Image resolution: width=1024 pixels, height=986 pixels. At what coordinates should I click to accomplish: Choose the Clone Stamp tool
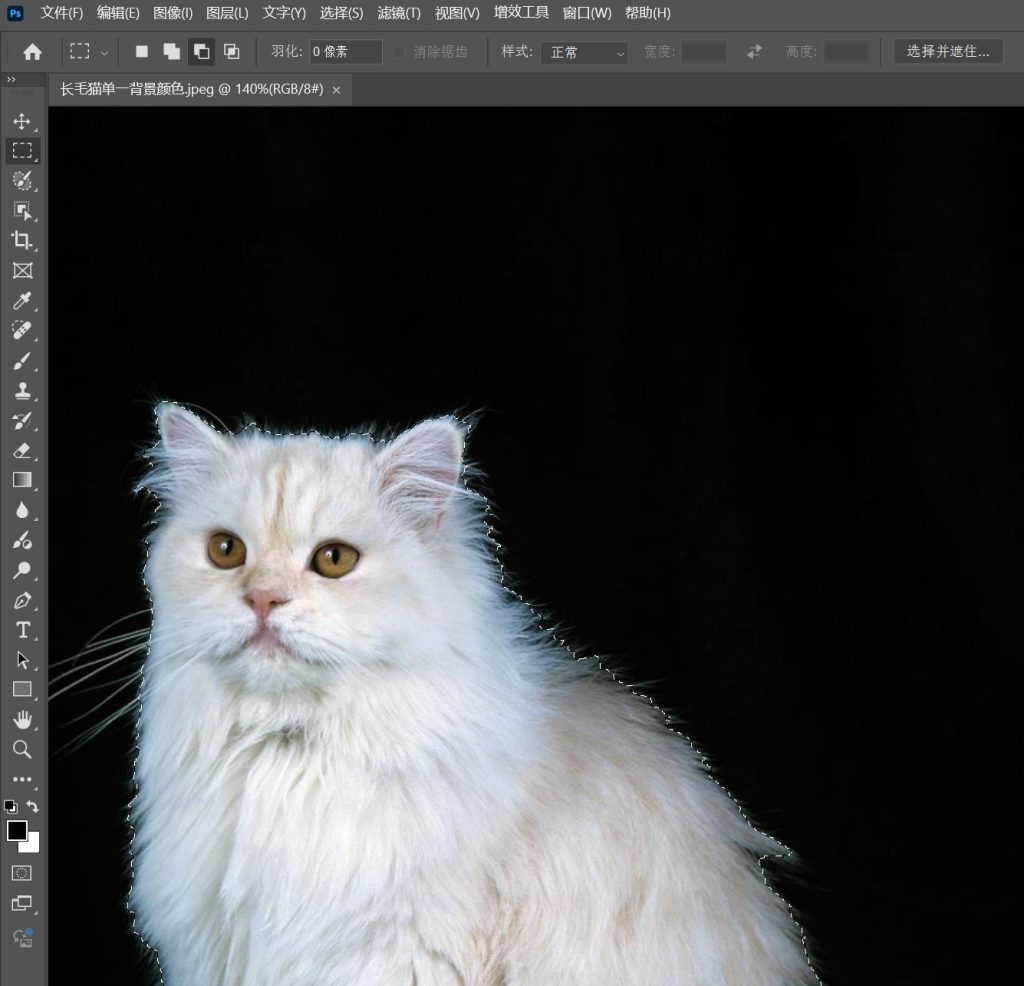(21, 390)
